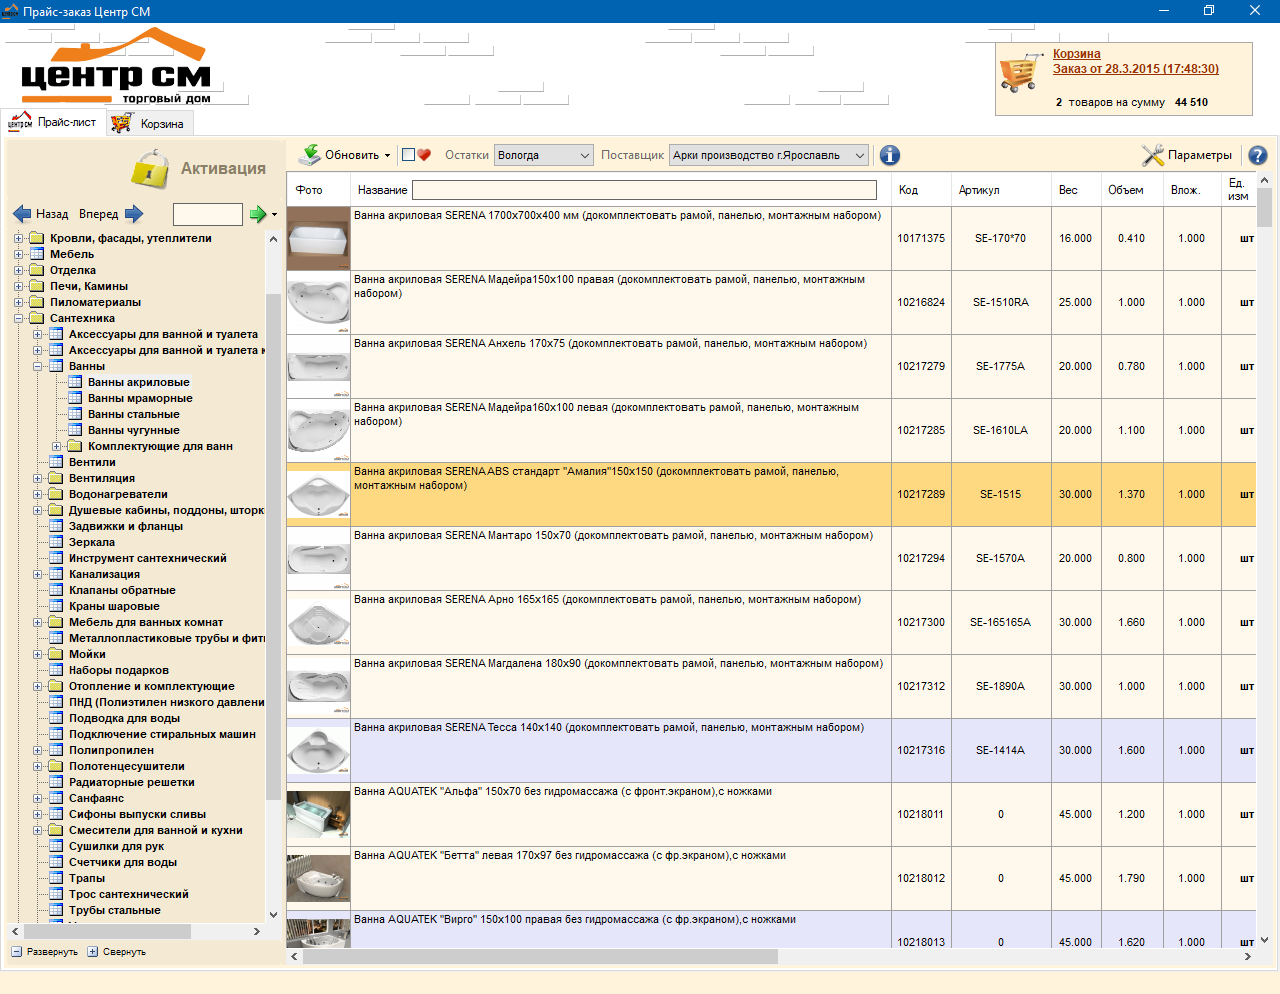Open Параметры settings with tools icon
This screenshot has width=1280, height=994.
click(1153, 155)
